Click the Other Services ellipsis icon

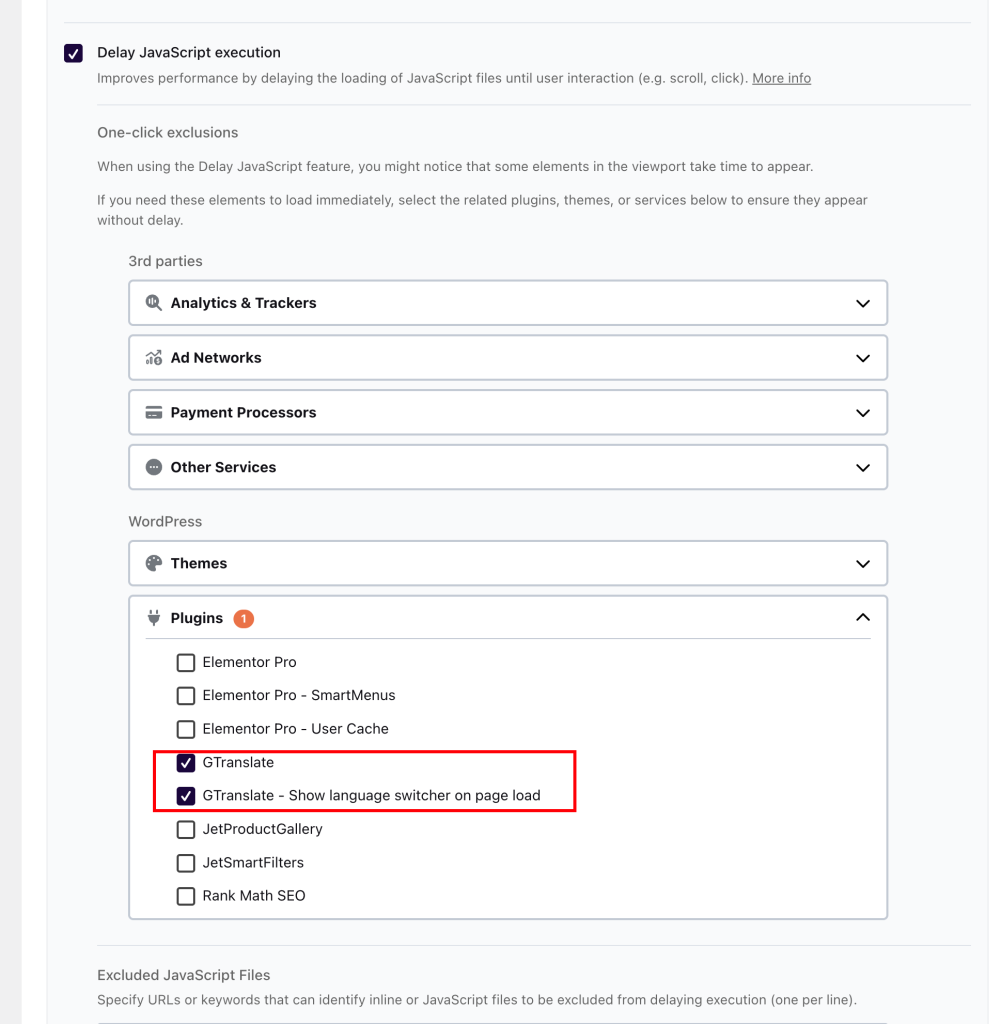(x=153, y=467)
